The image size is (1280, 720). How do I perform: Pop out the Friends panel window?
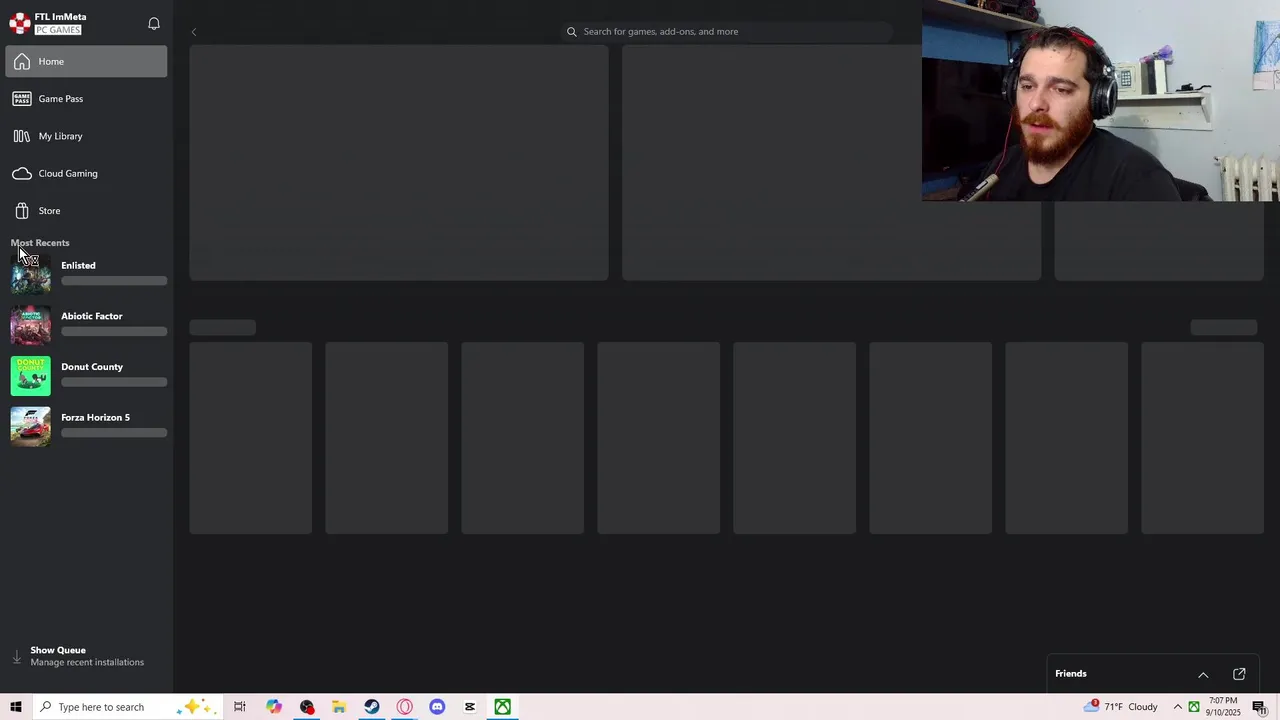(x=1239, y=674)
